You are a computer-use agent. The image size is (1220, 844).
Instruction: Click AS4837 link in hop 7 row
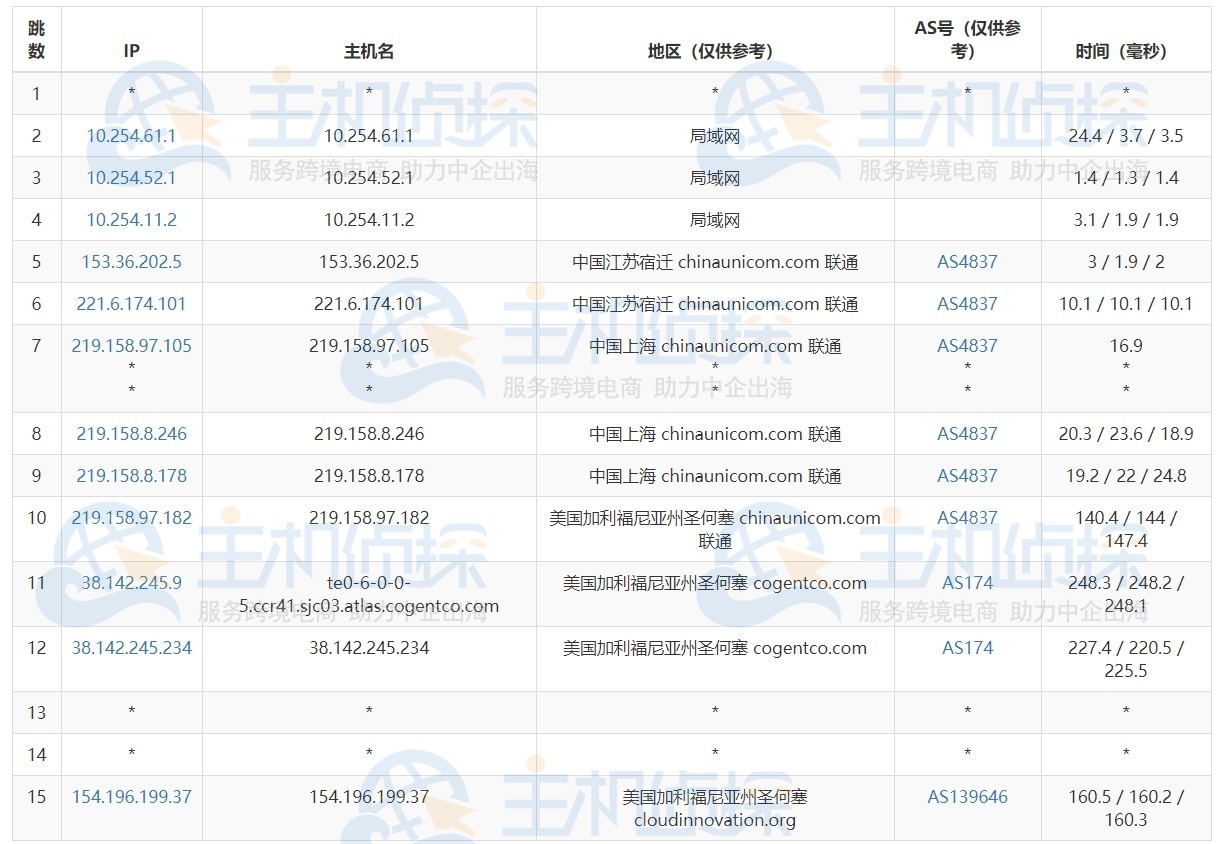[967, 346]
